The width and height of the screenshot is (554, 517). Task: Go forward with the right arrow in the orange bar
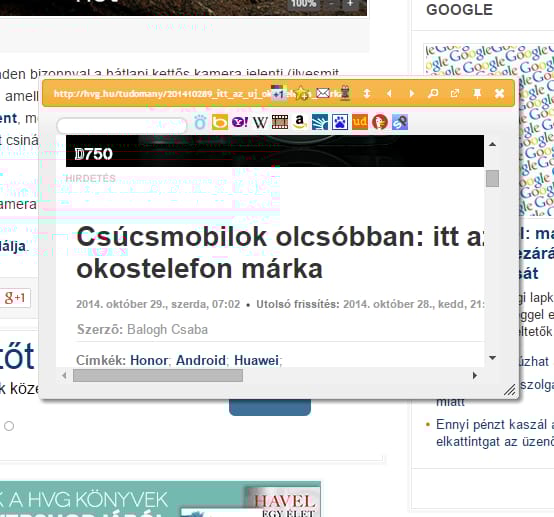[411, 93]
